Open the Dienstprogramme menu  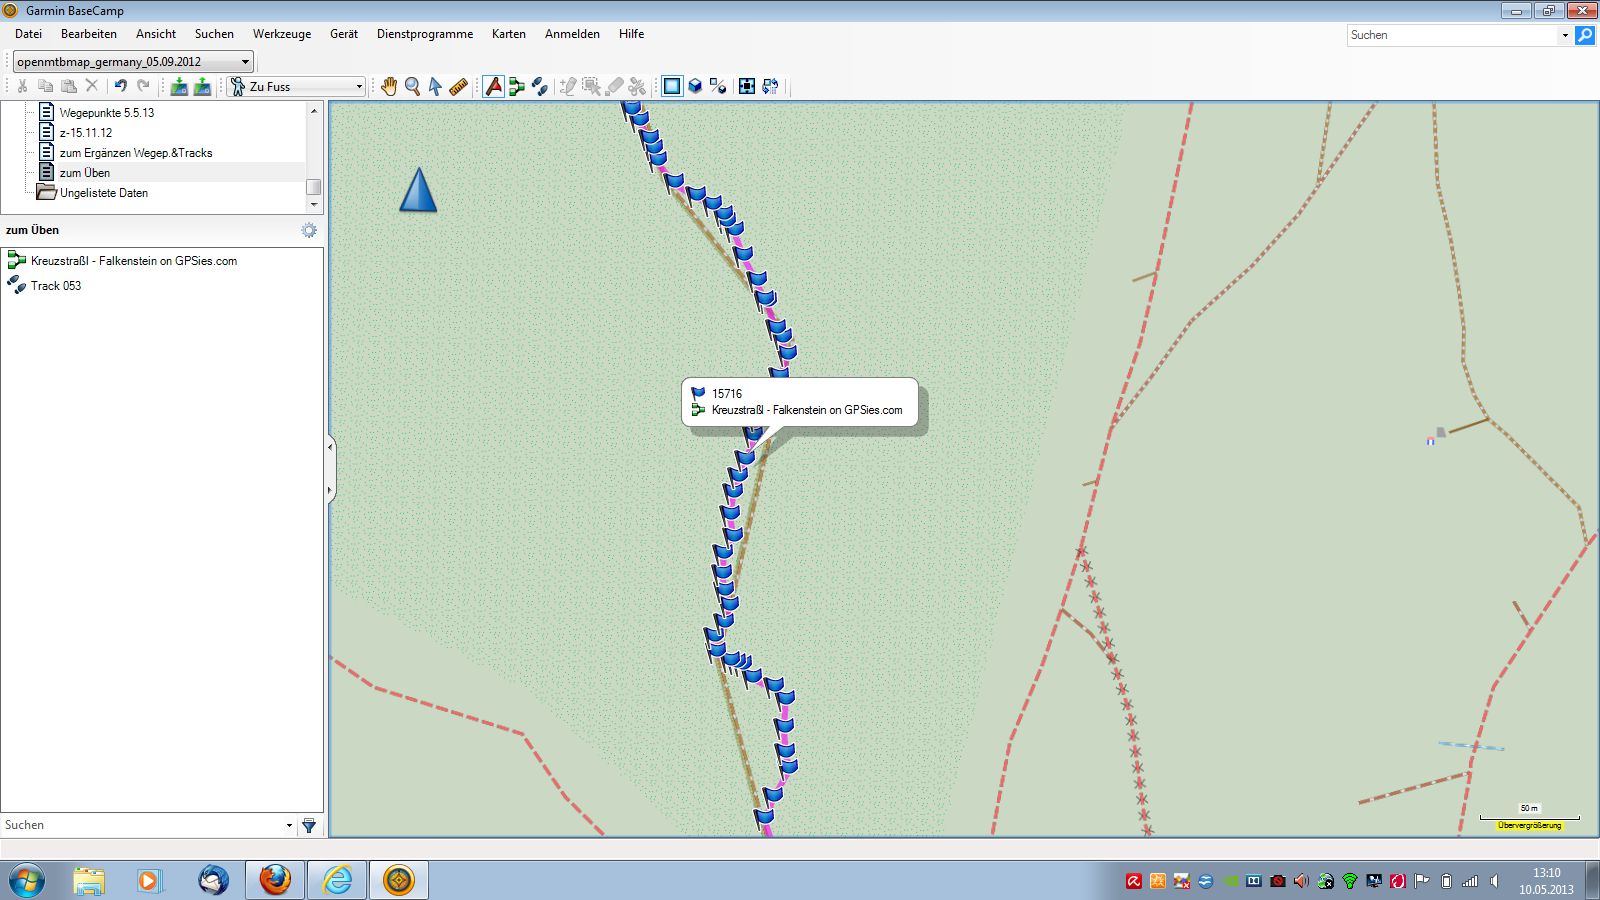tap(425, 34)
